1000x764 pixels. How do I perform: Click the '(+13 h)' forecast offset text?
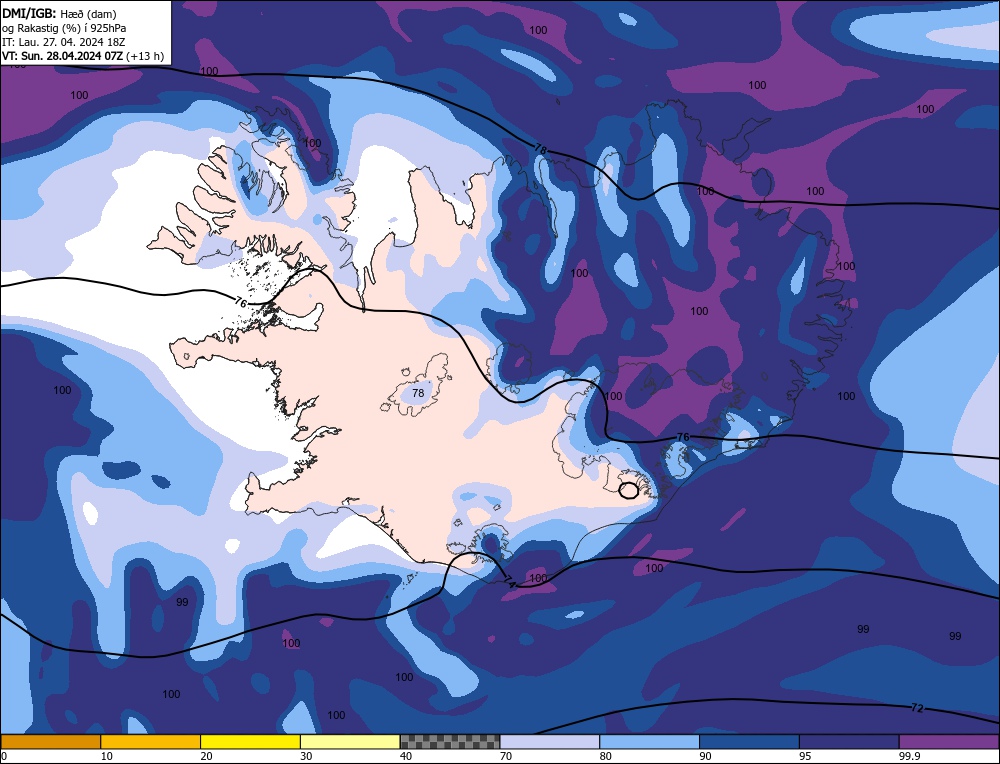pos(145,56)
